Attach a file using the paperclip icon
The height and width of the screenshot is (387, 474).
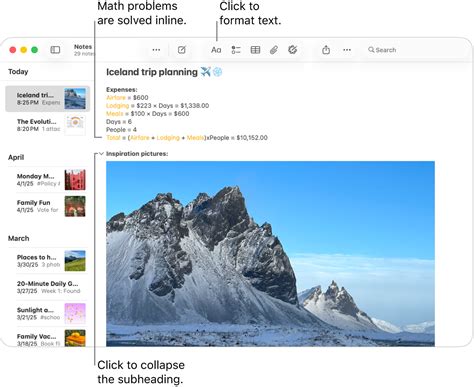pyautogui.click(x=274, y=50)
